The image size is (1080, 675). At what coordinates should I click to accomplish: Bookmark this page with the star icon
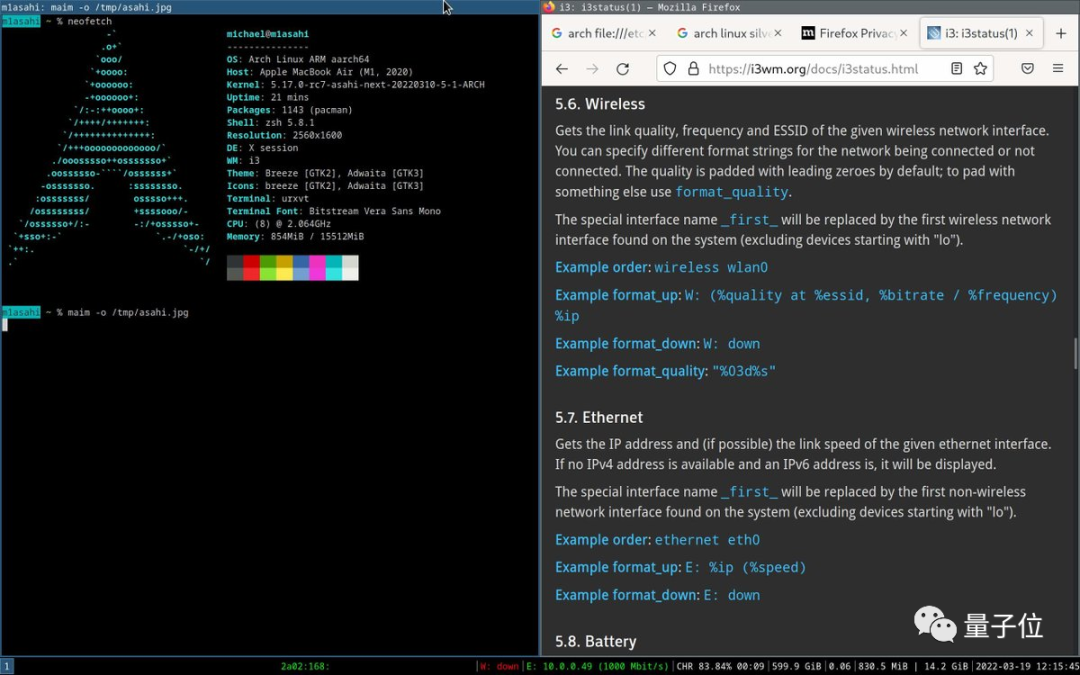[980, 69]
